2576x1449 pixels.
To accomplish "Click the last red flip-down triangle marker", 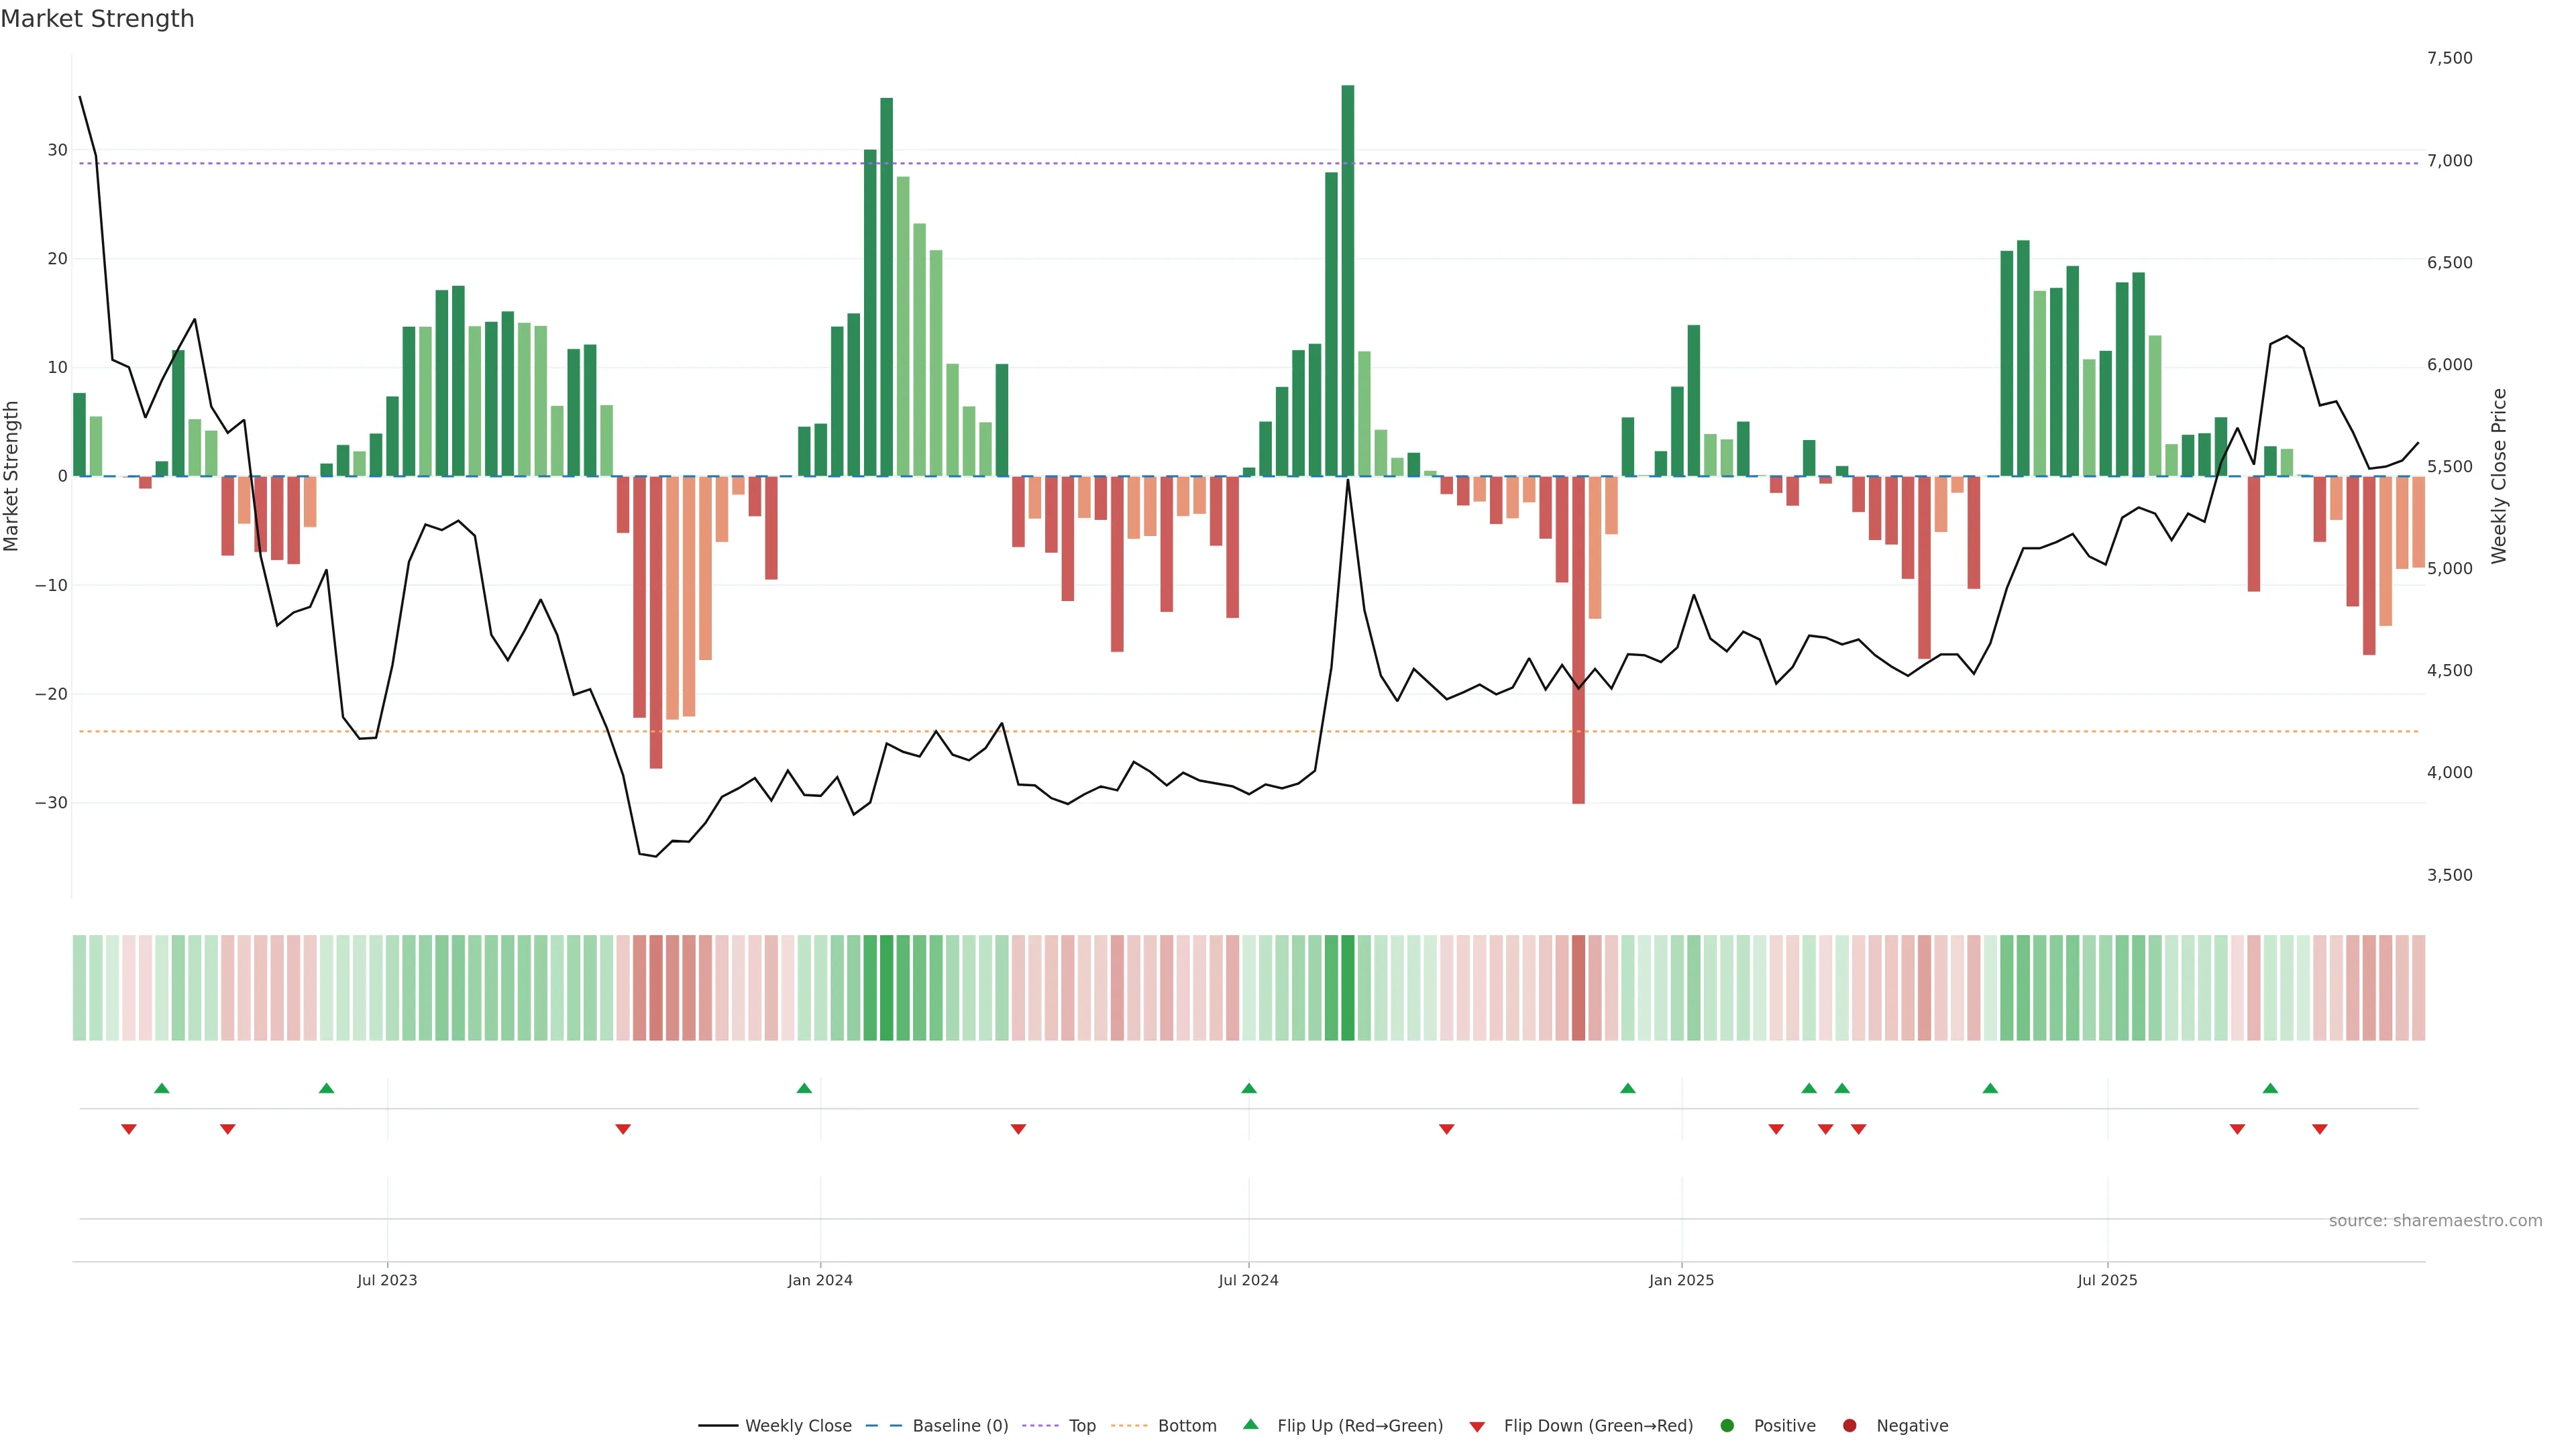I will (2319, 1129).
